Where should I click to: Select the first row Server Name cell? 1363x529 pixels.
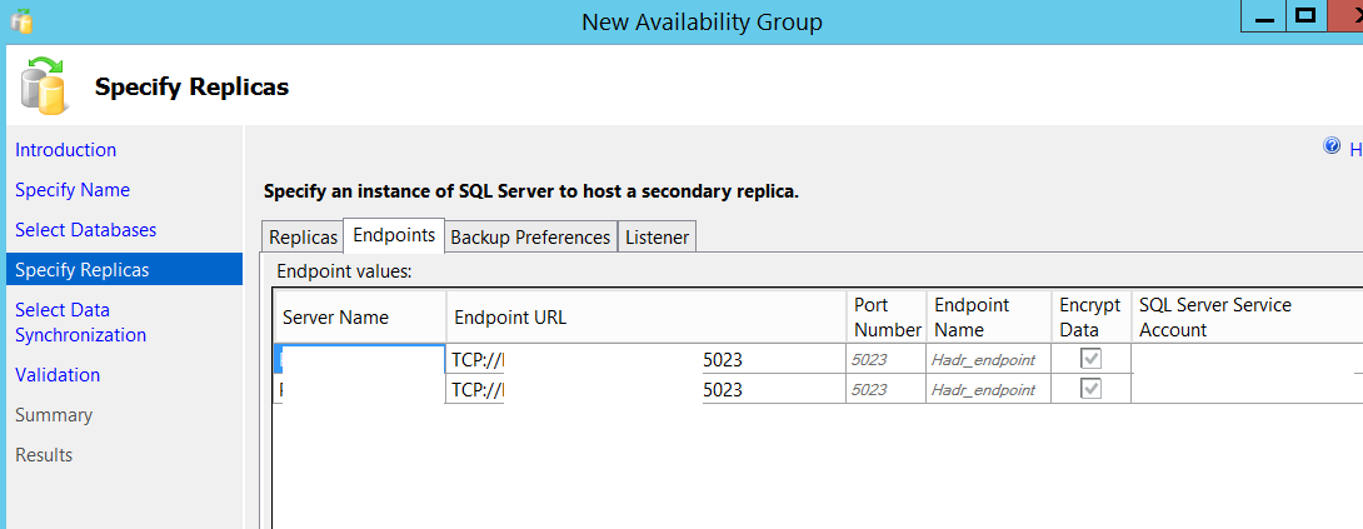[x=360, y=359]
